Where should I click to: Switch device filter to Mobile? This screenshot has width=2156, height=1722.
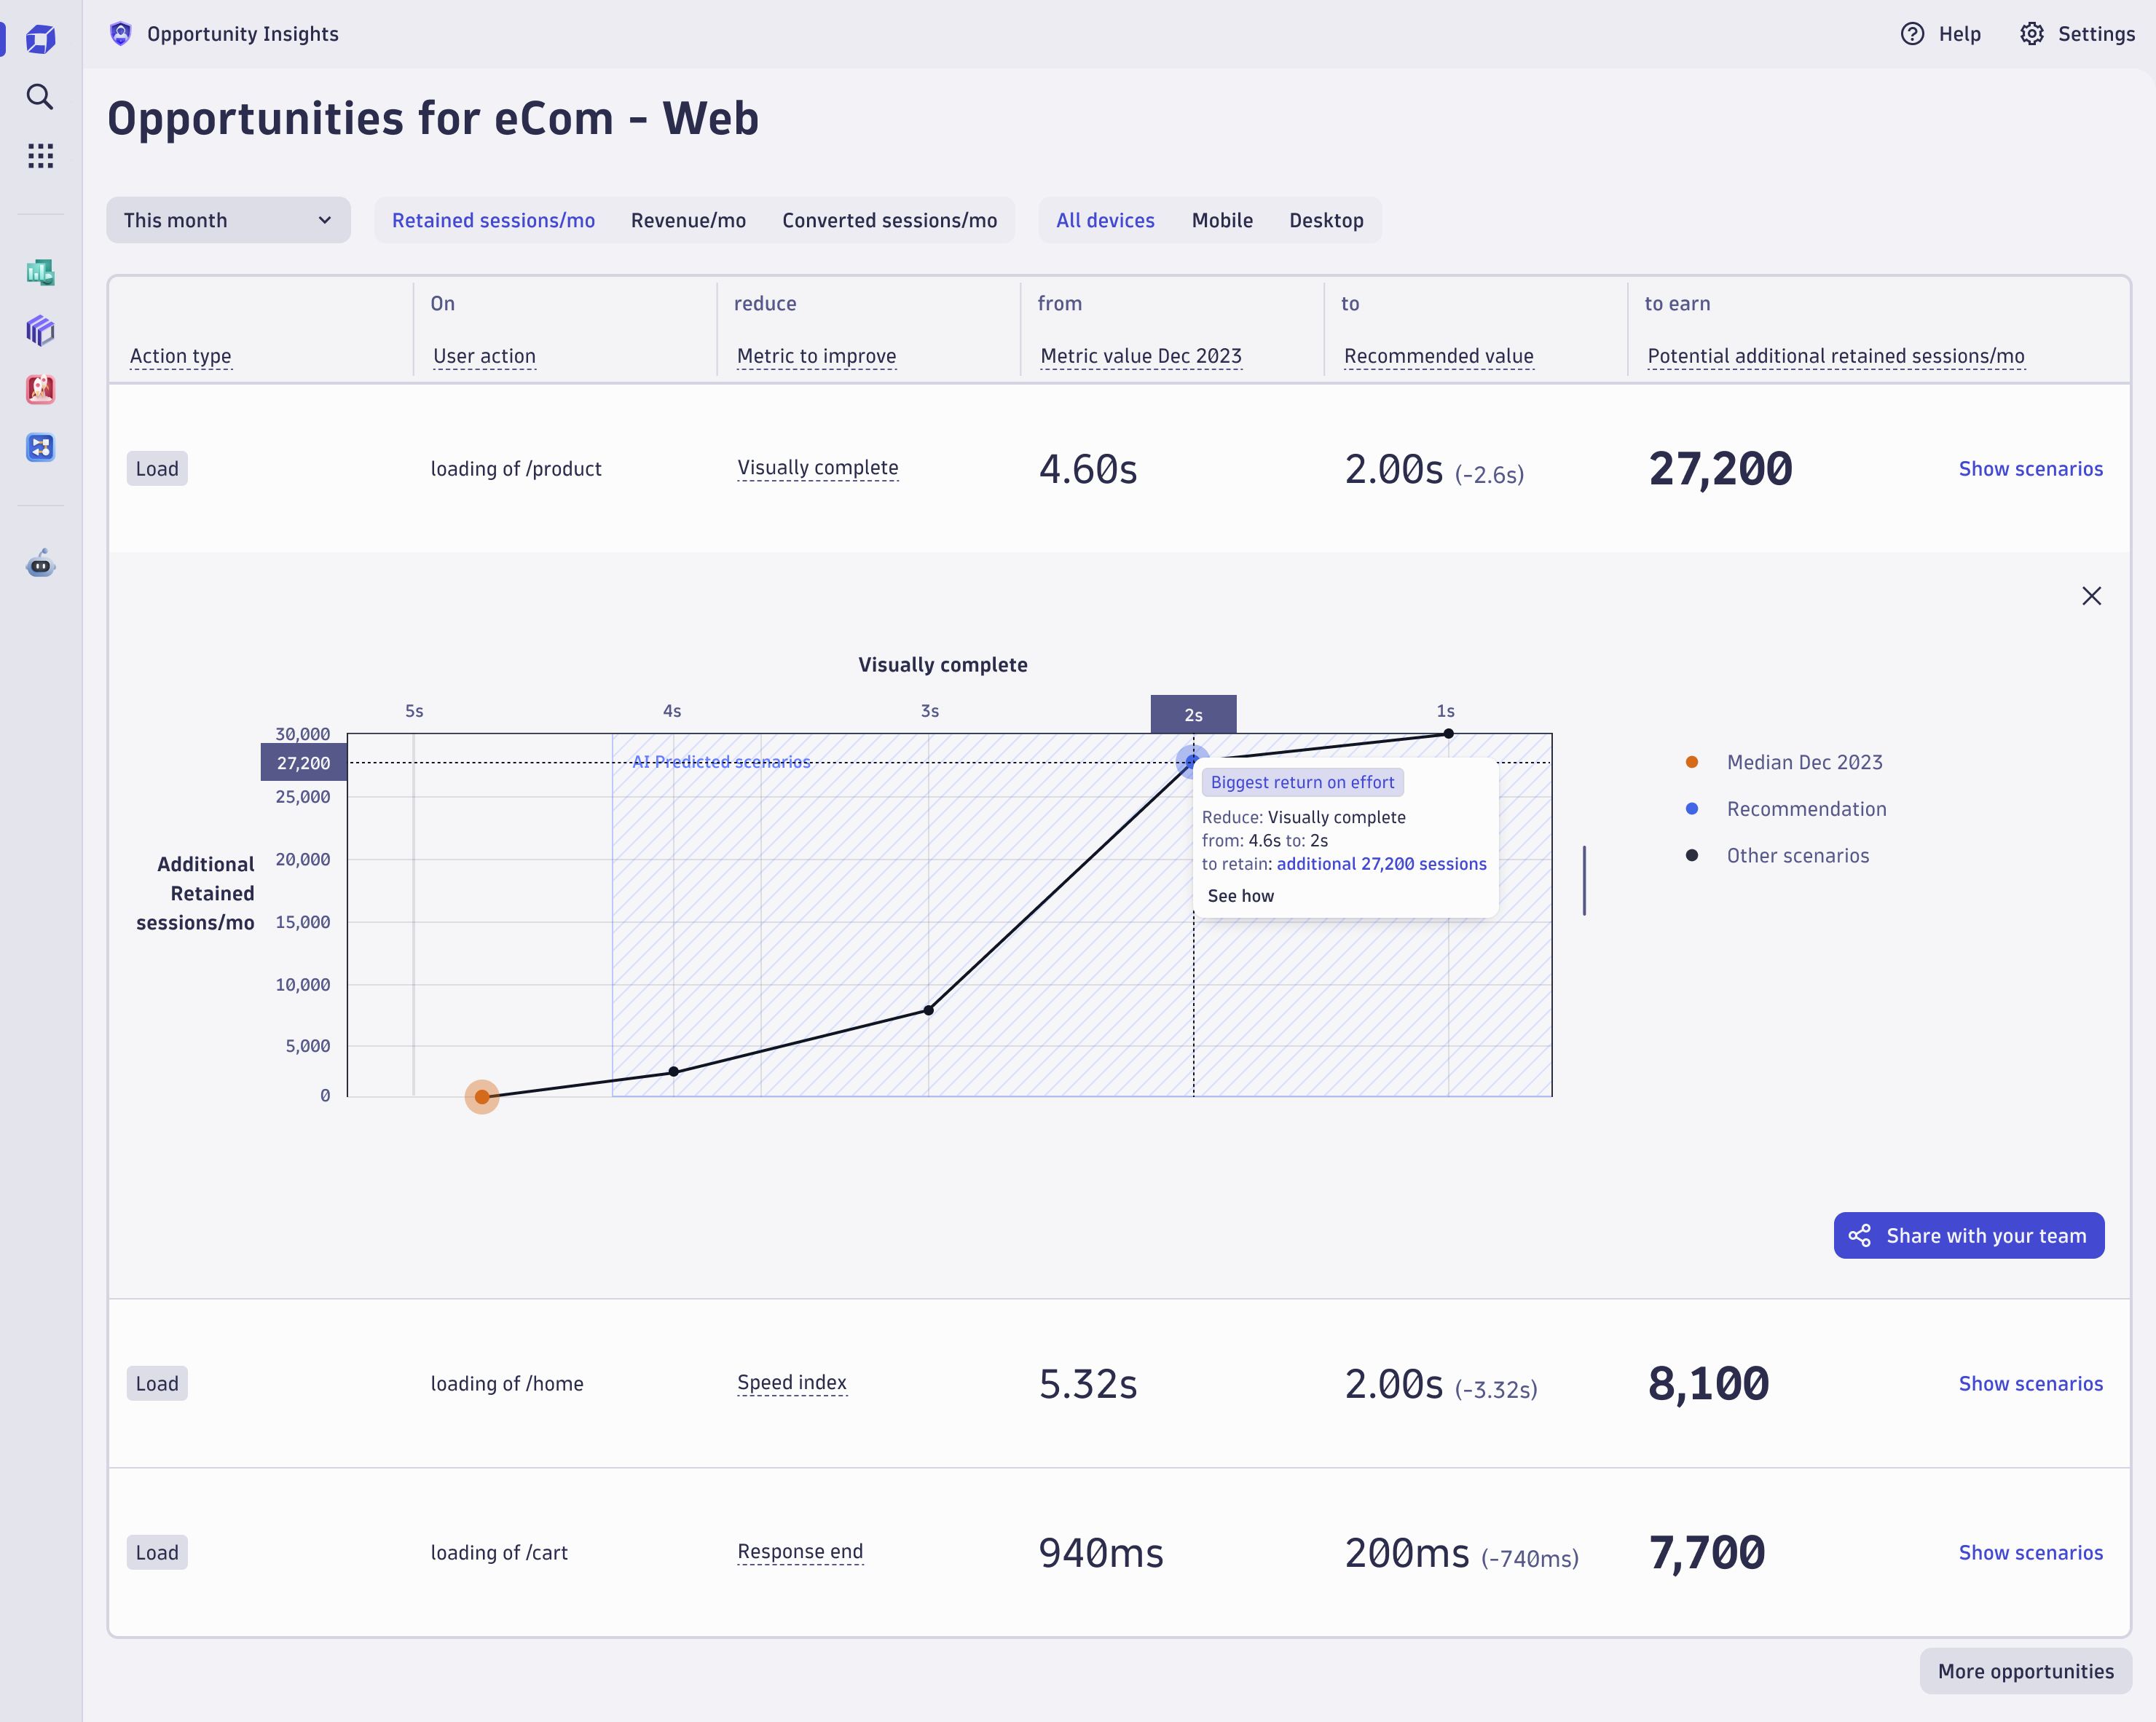coord(1222,220)
